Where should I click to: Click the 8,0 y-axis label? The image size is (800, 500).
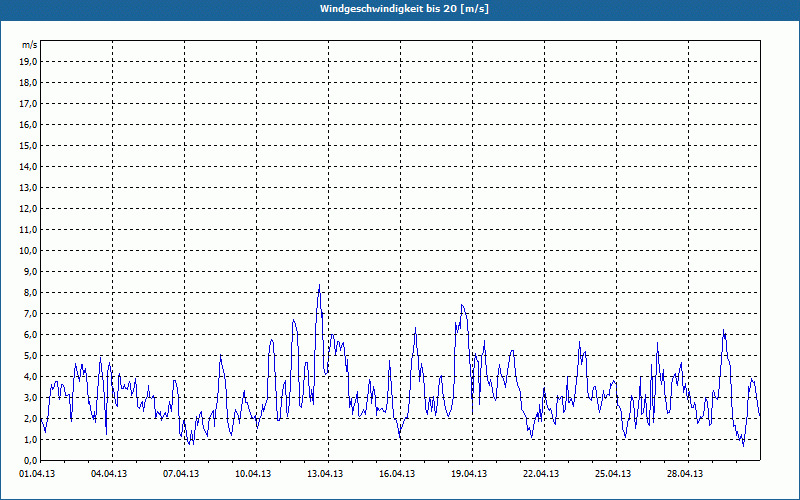pos(30,292)
